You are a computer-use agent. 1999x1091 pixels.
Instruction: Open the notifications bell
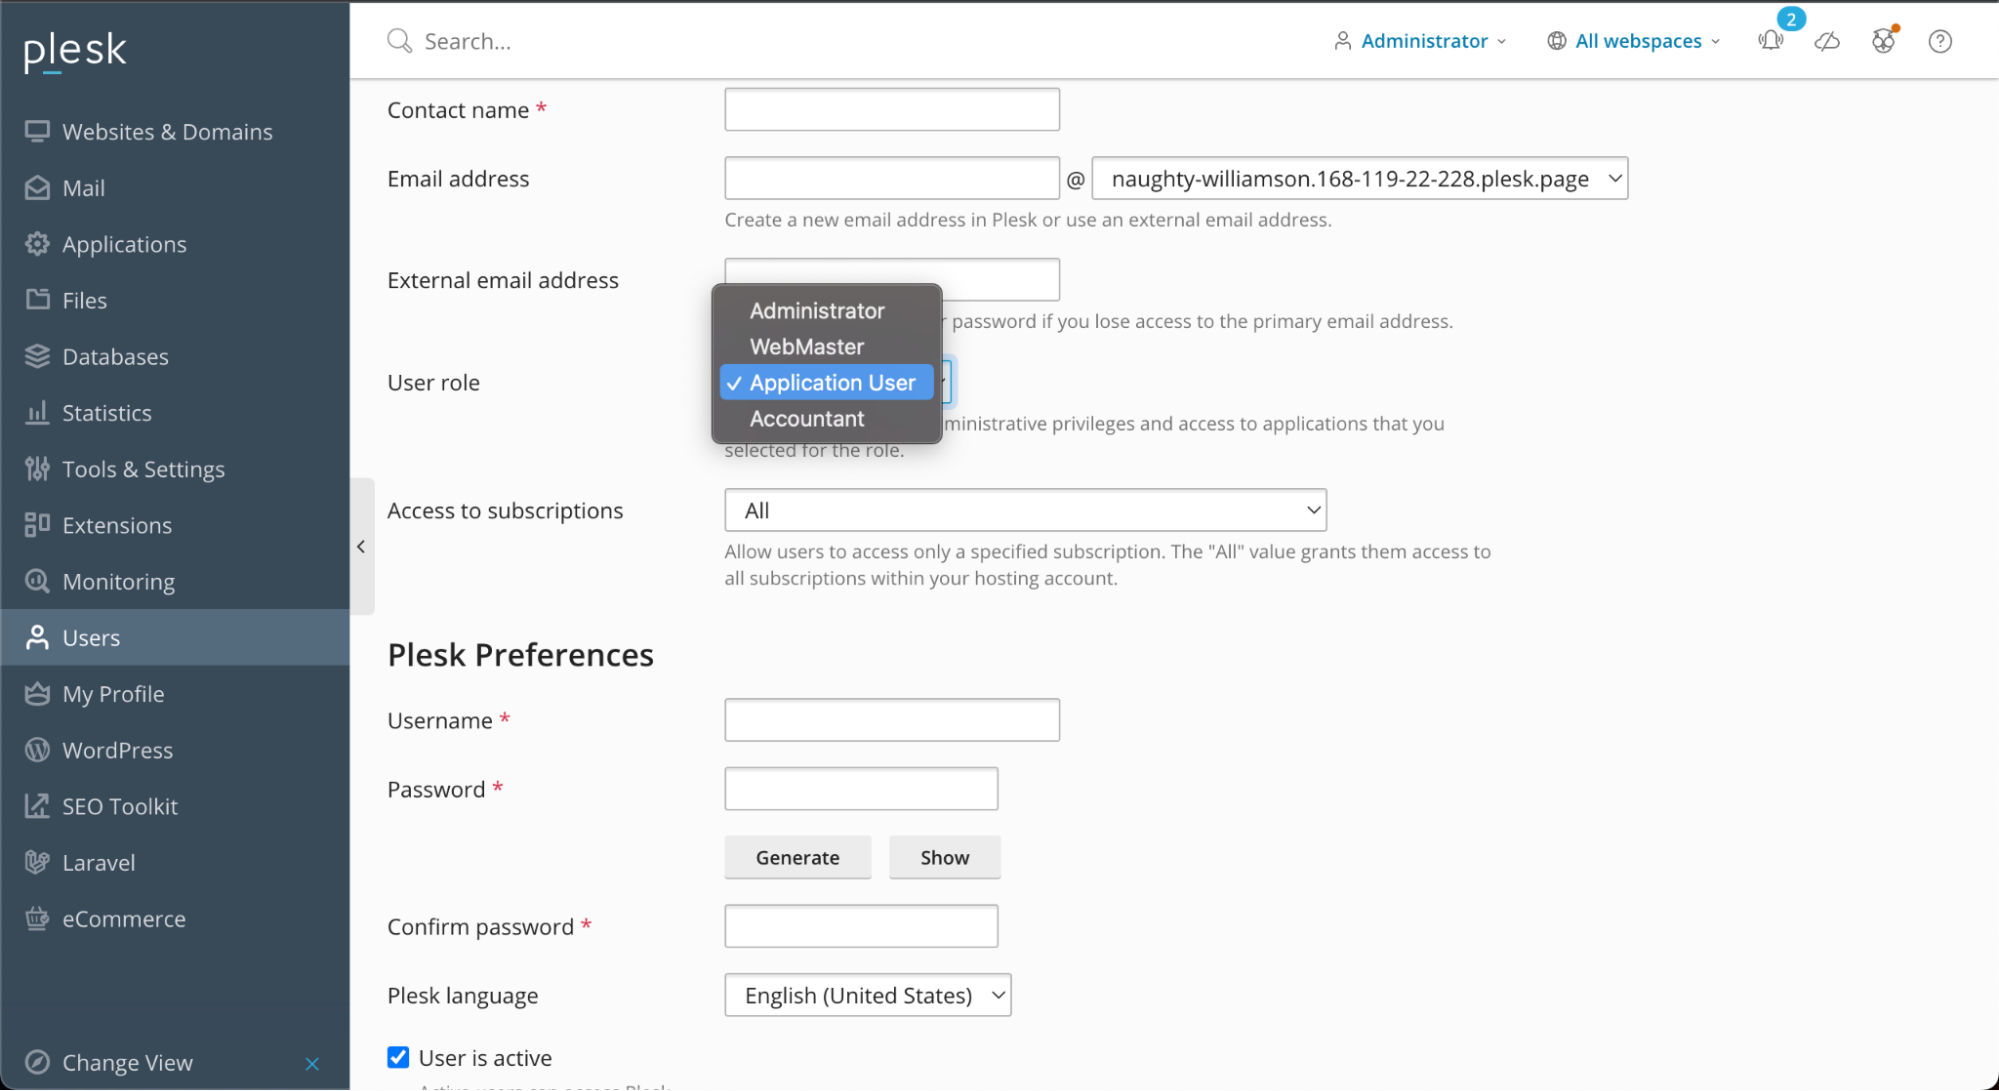pos(1770,41)
